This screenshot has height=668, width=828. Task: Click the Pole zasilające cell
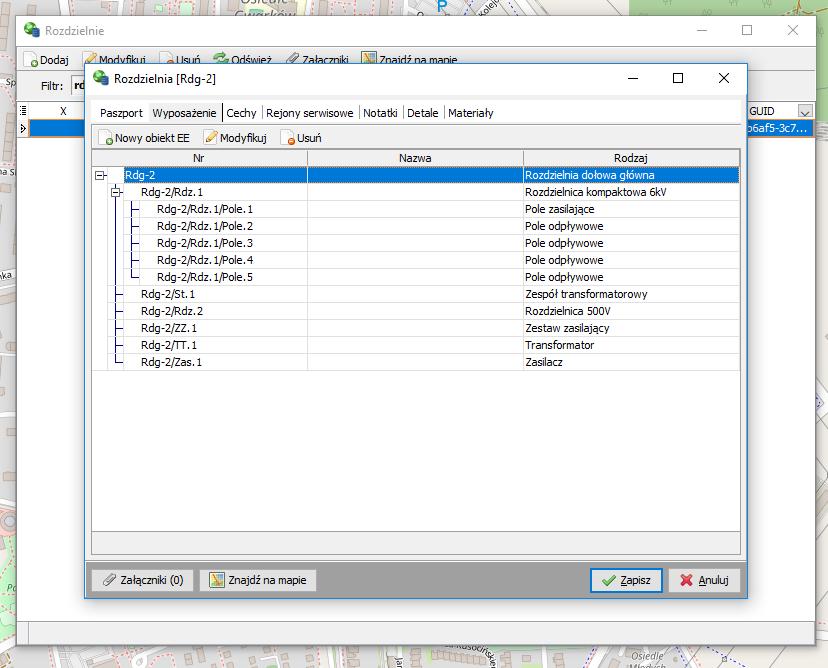click(x=631, y=209)
